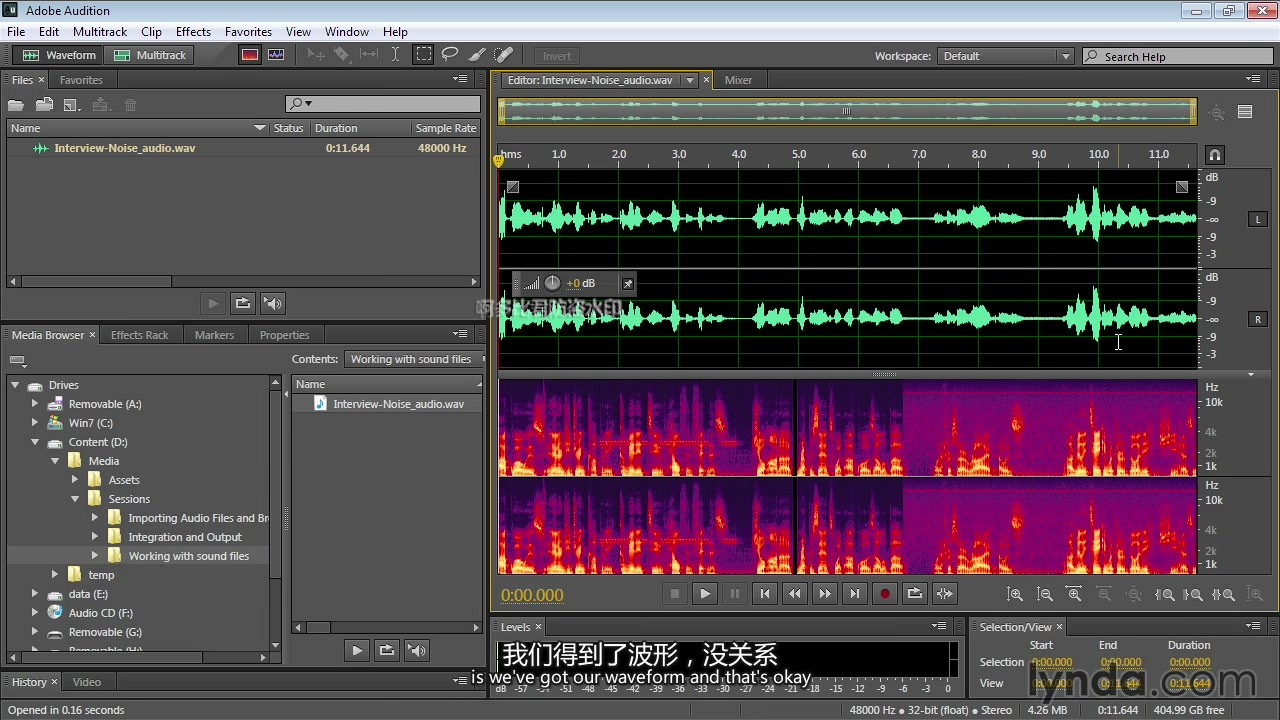The width and height of the screenshot is (1280, 720).
Task: Select the Lasso Selection tool
Action: [450, 55]
